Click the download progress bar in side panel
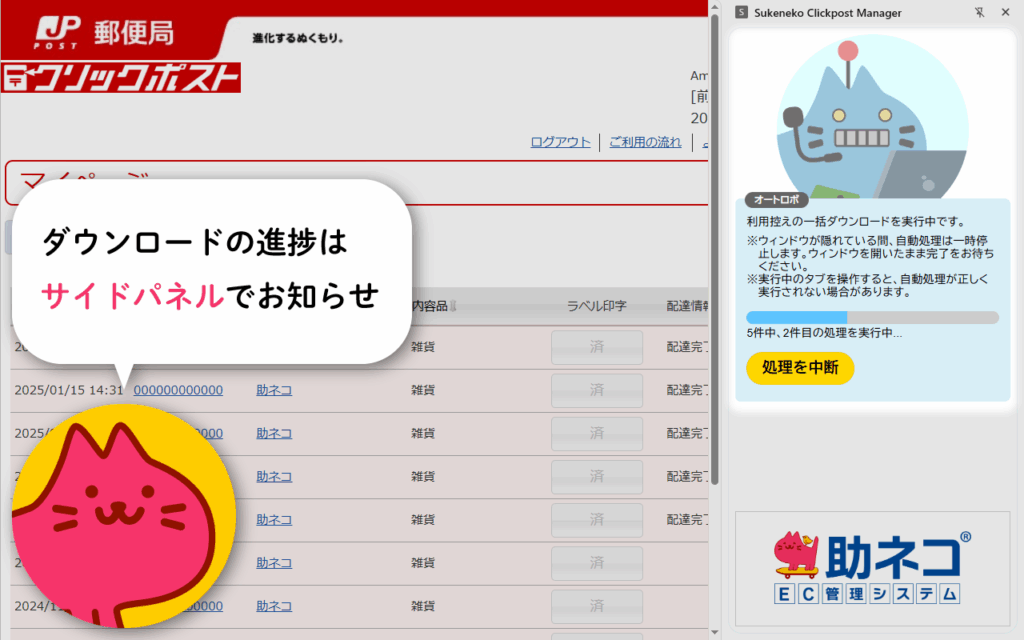 872,317
